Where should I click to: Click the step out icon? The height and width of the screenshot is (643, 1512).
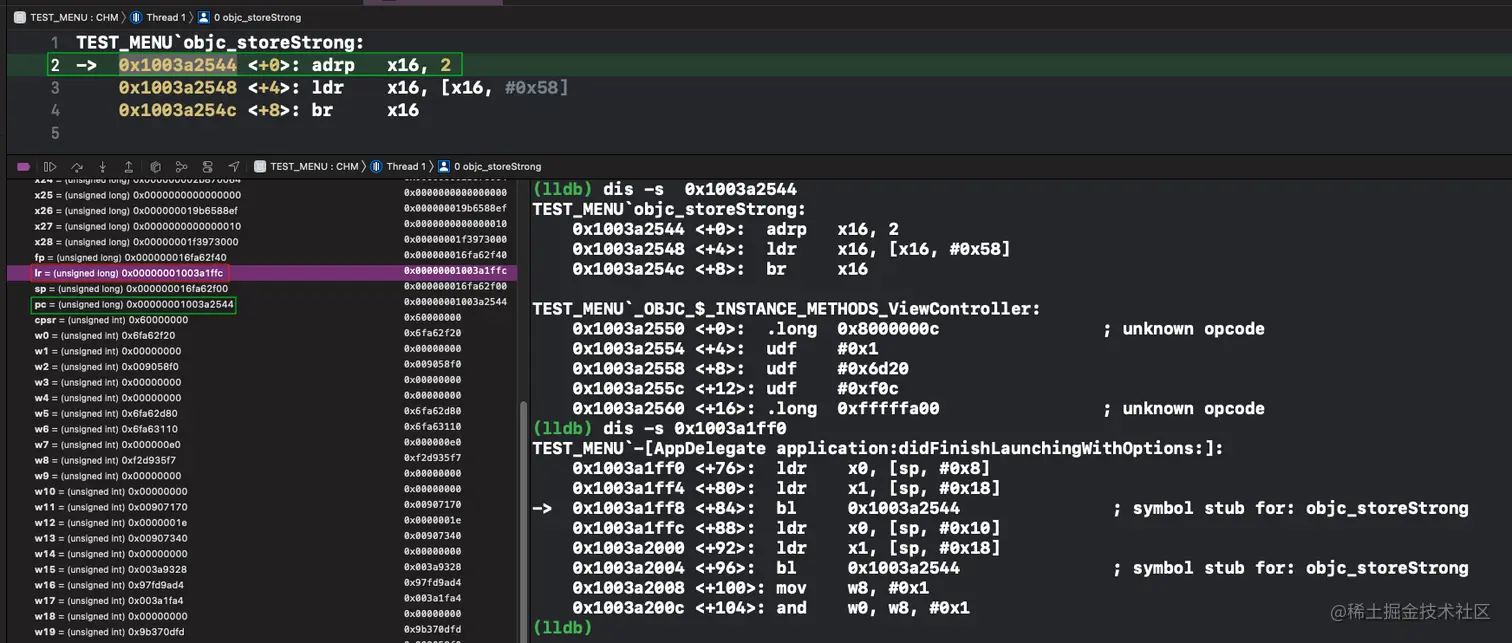128,166
